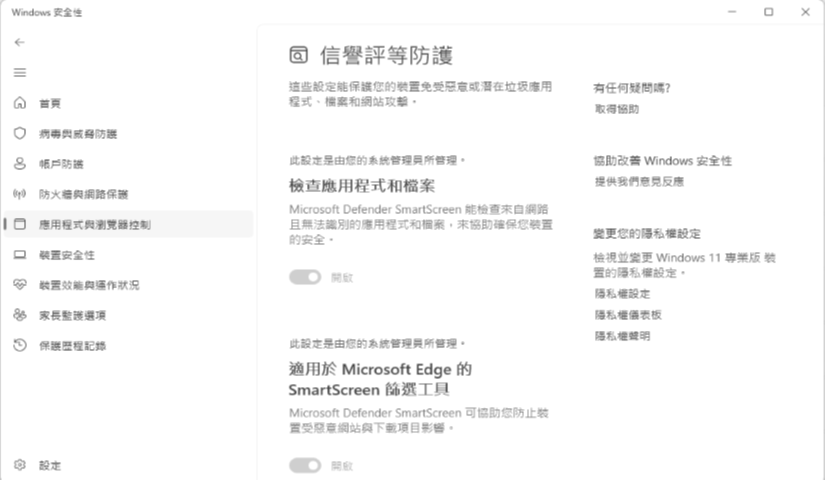Click the back arrow icon
The width and height of the screenshot is (825, 480).
click(19, 42)
